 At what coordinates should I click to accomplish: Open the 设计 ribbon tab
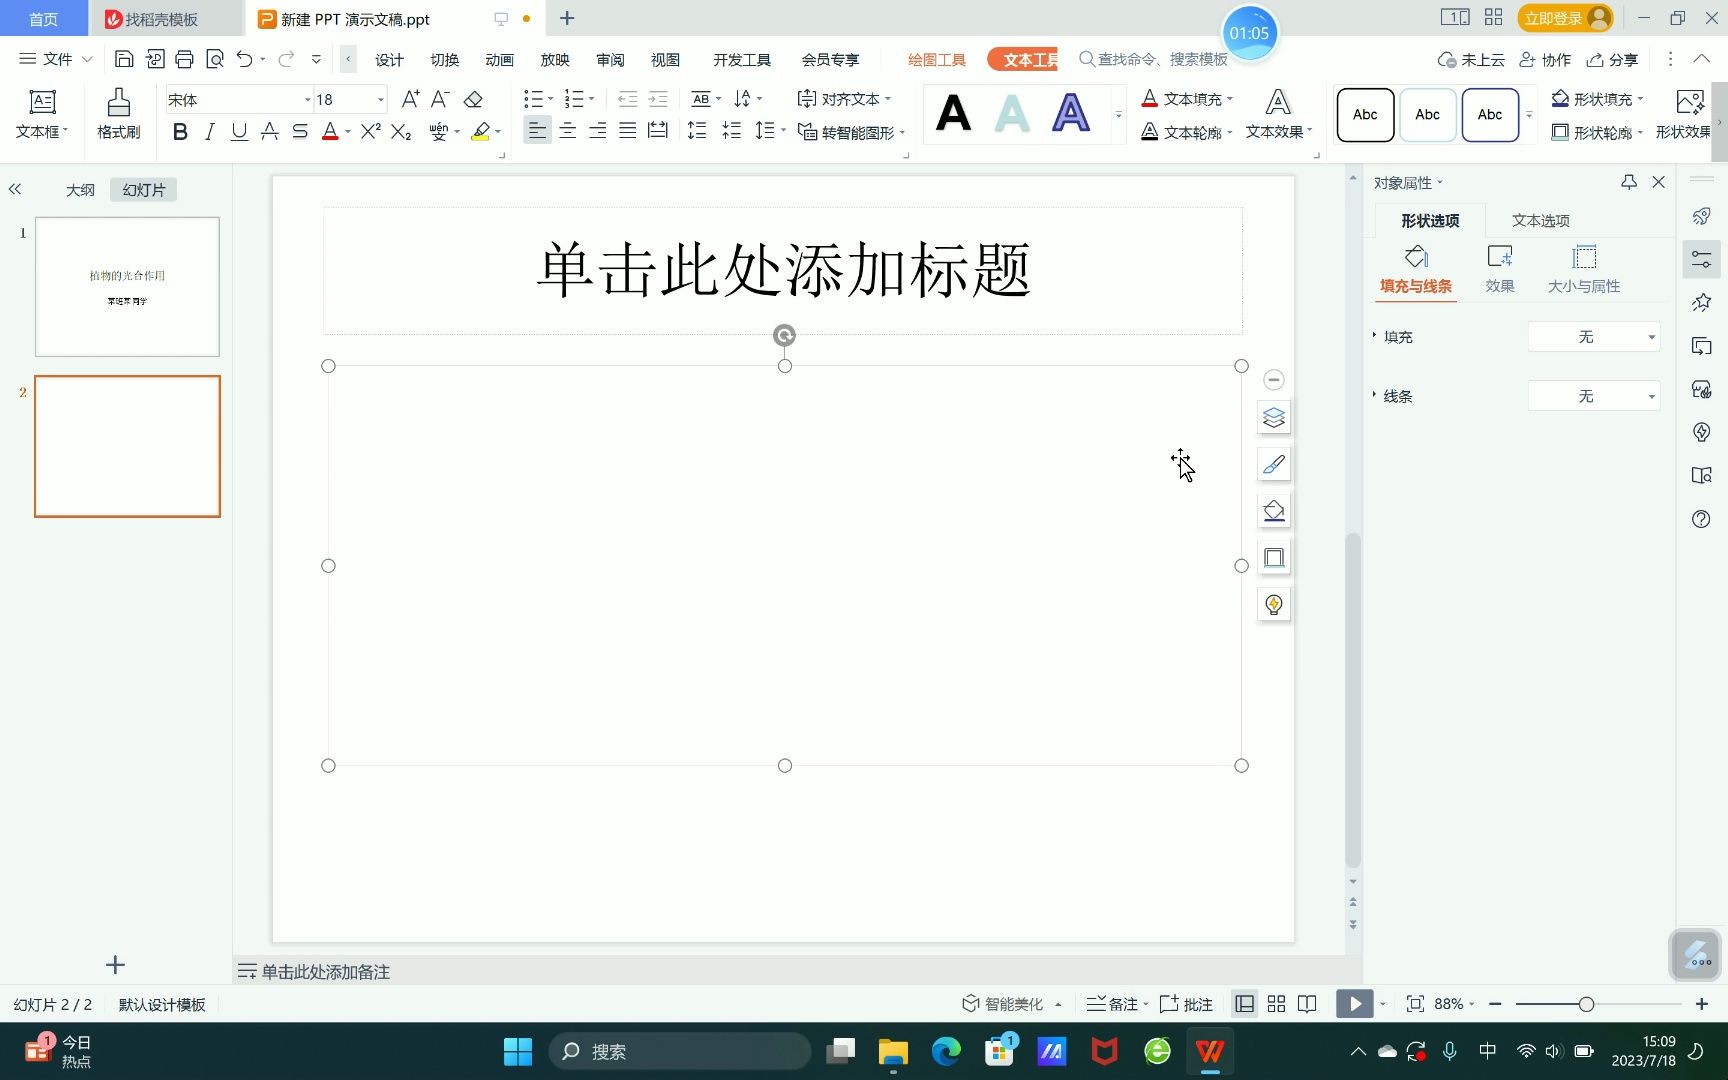pos(389,60)
